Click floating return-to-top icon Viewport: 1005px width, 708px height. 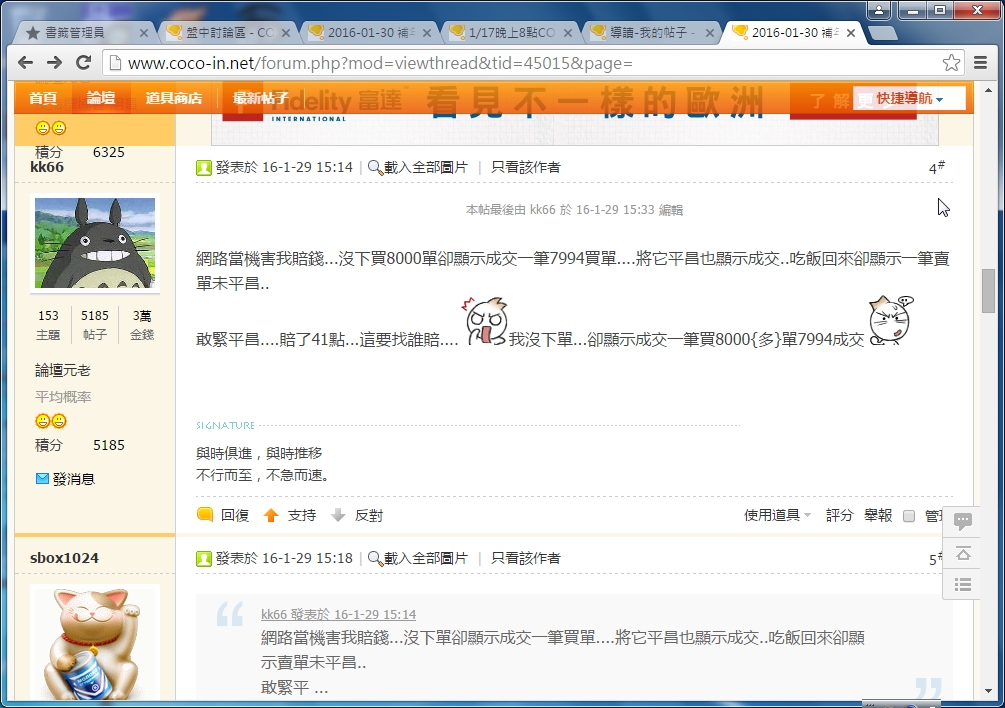(x=962, y=553)
